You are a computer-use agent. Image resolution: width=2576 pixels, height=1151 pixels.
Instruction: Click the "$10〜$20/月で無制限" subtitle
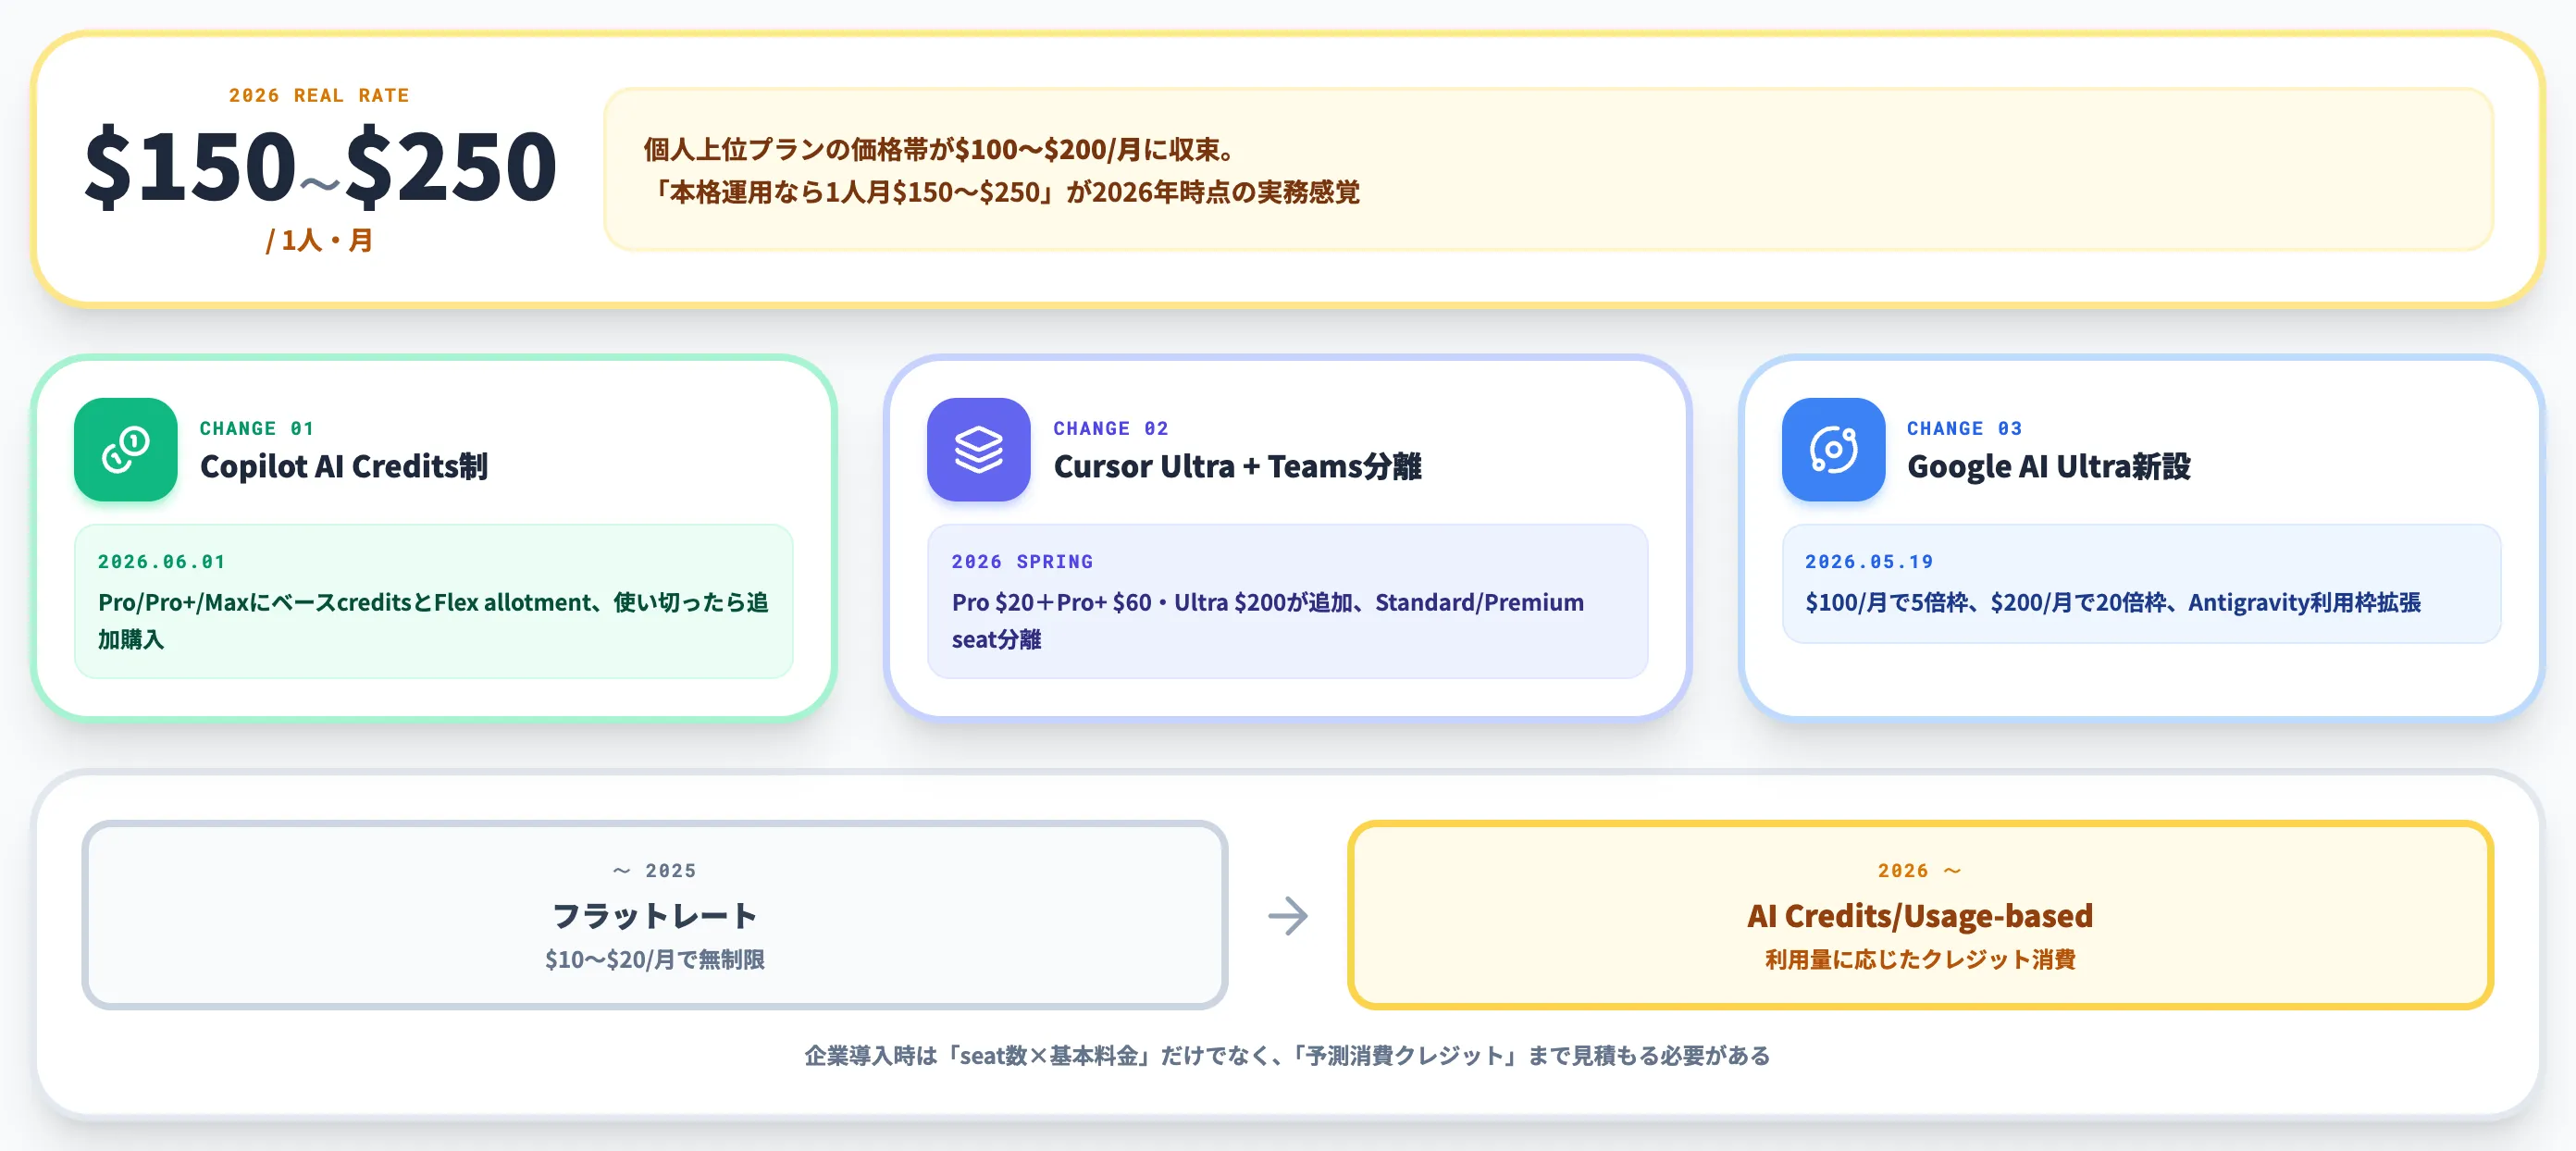(x=655, y=960)
